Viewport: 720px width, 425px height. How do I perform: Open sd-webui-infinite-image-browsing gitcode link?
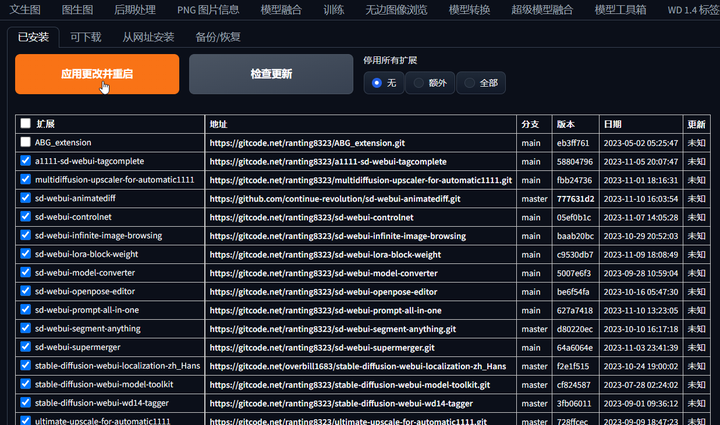(x=338, y=236)
